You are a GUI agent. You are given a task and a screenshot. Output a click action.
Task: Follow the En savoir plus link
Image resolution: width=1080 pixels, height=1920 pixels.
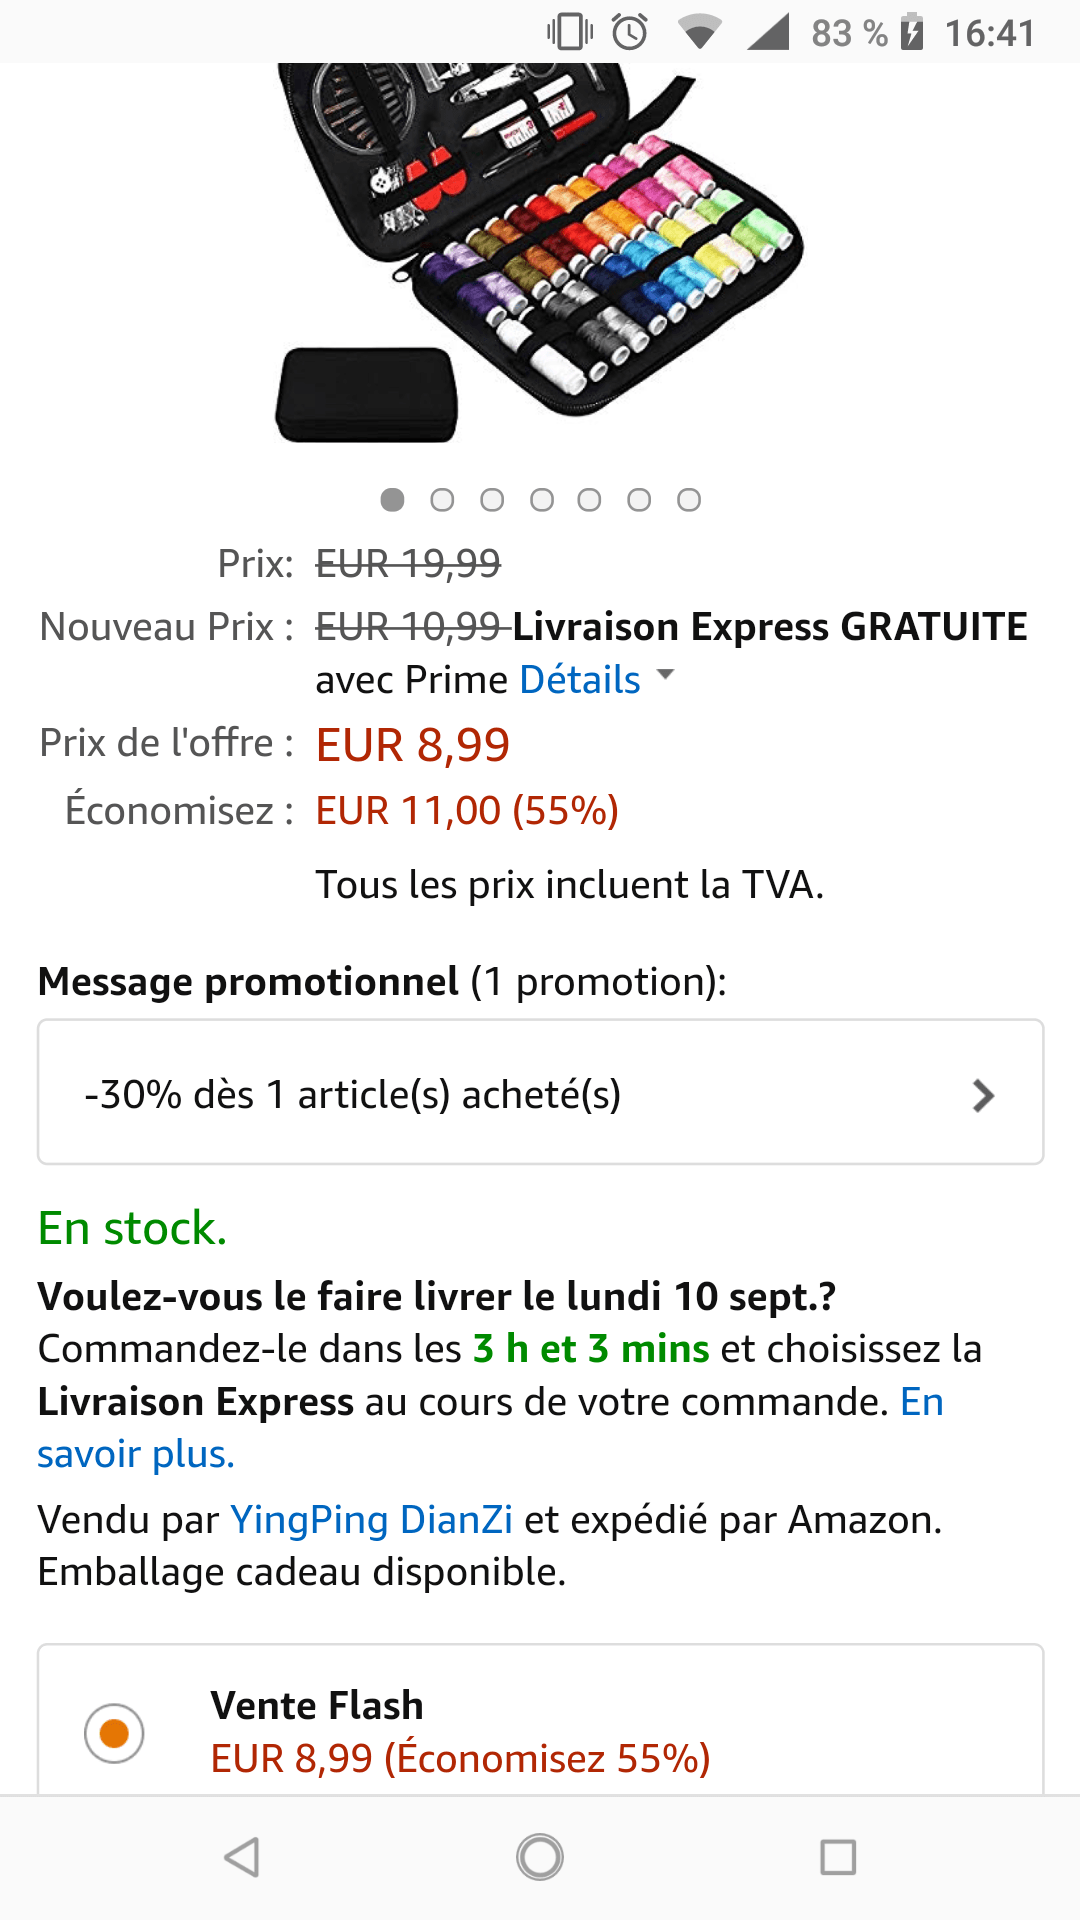(x=136, y=1454)
